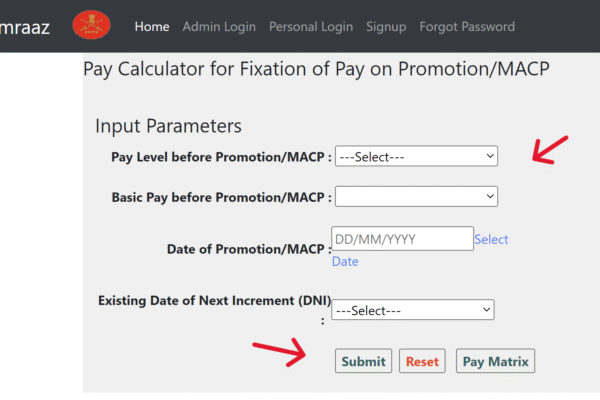Click the Indian Army emblem logo
The height and width of the screenshot is (400, 600).
coord(92,26)
